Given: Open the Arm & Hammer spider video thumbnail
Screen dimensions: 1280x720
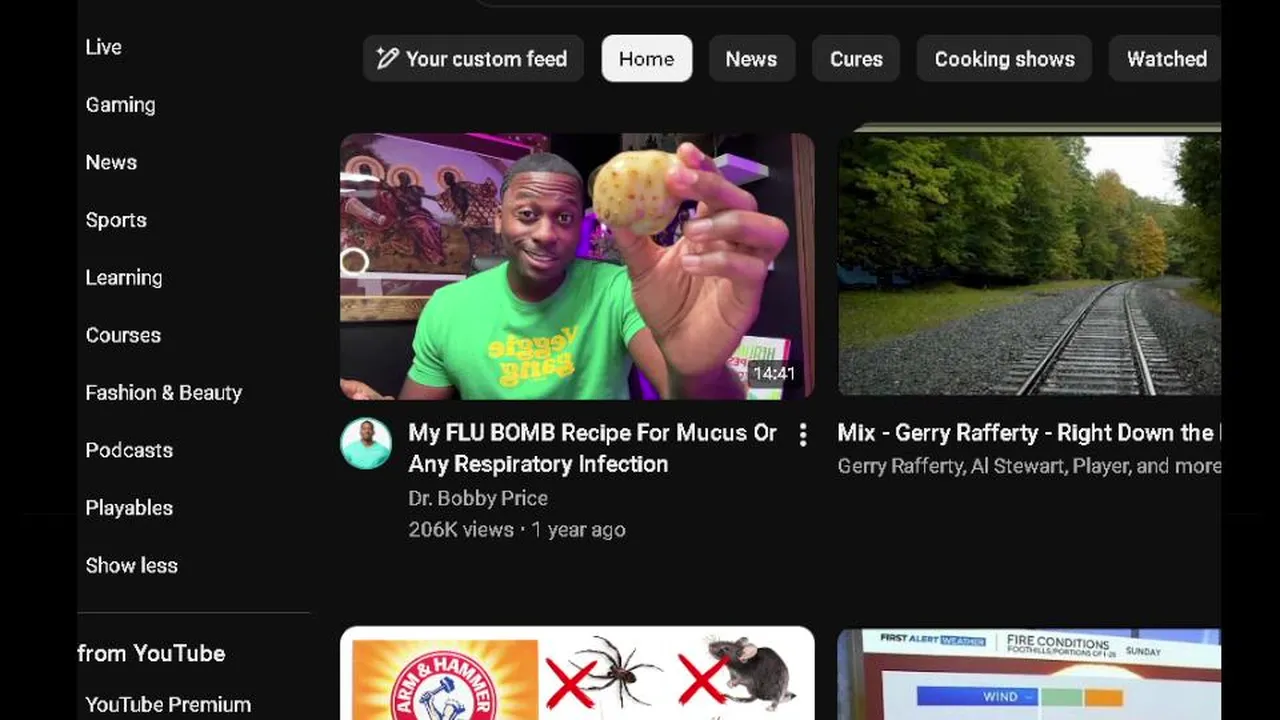Looking at the screenshot, I should 577,673.
